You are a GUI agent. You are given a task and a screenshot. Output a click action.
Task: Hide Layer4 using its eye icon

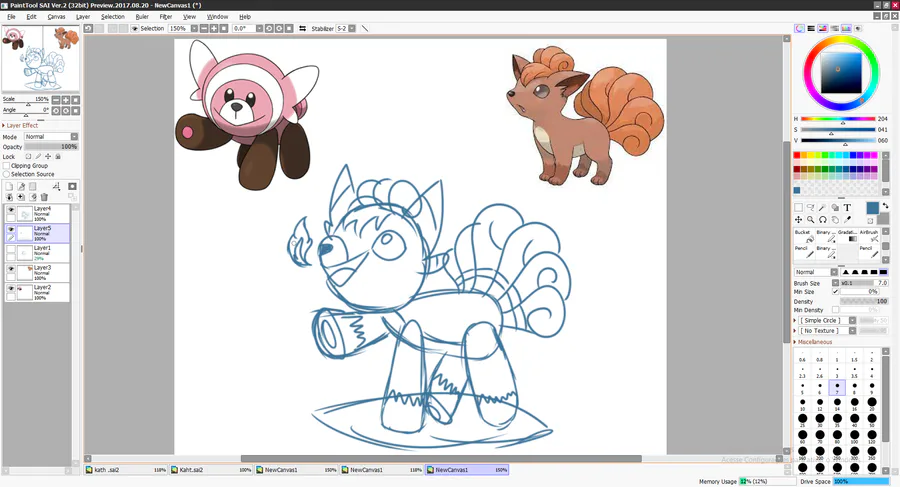pyautogui.click(x=10, y=210)
